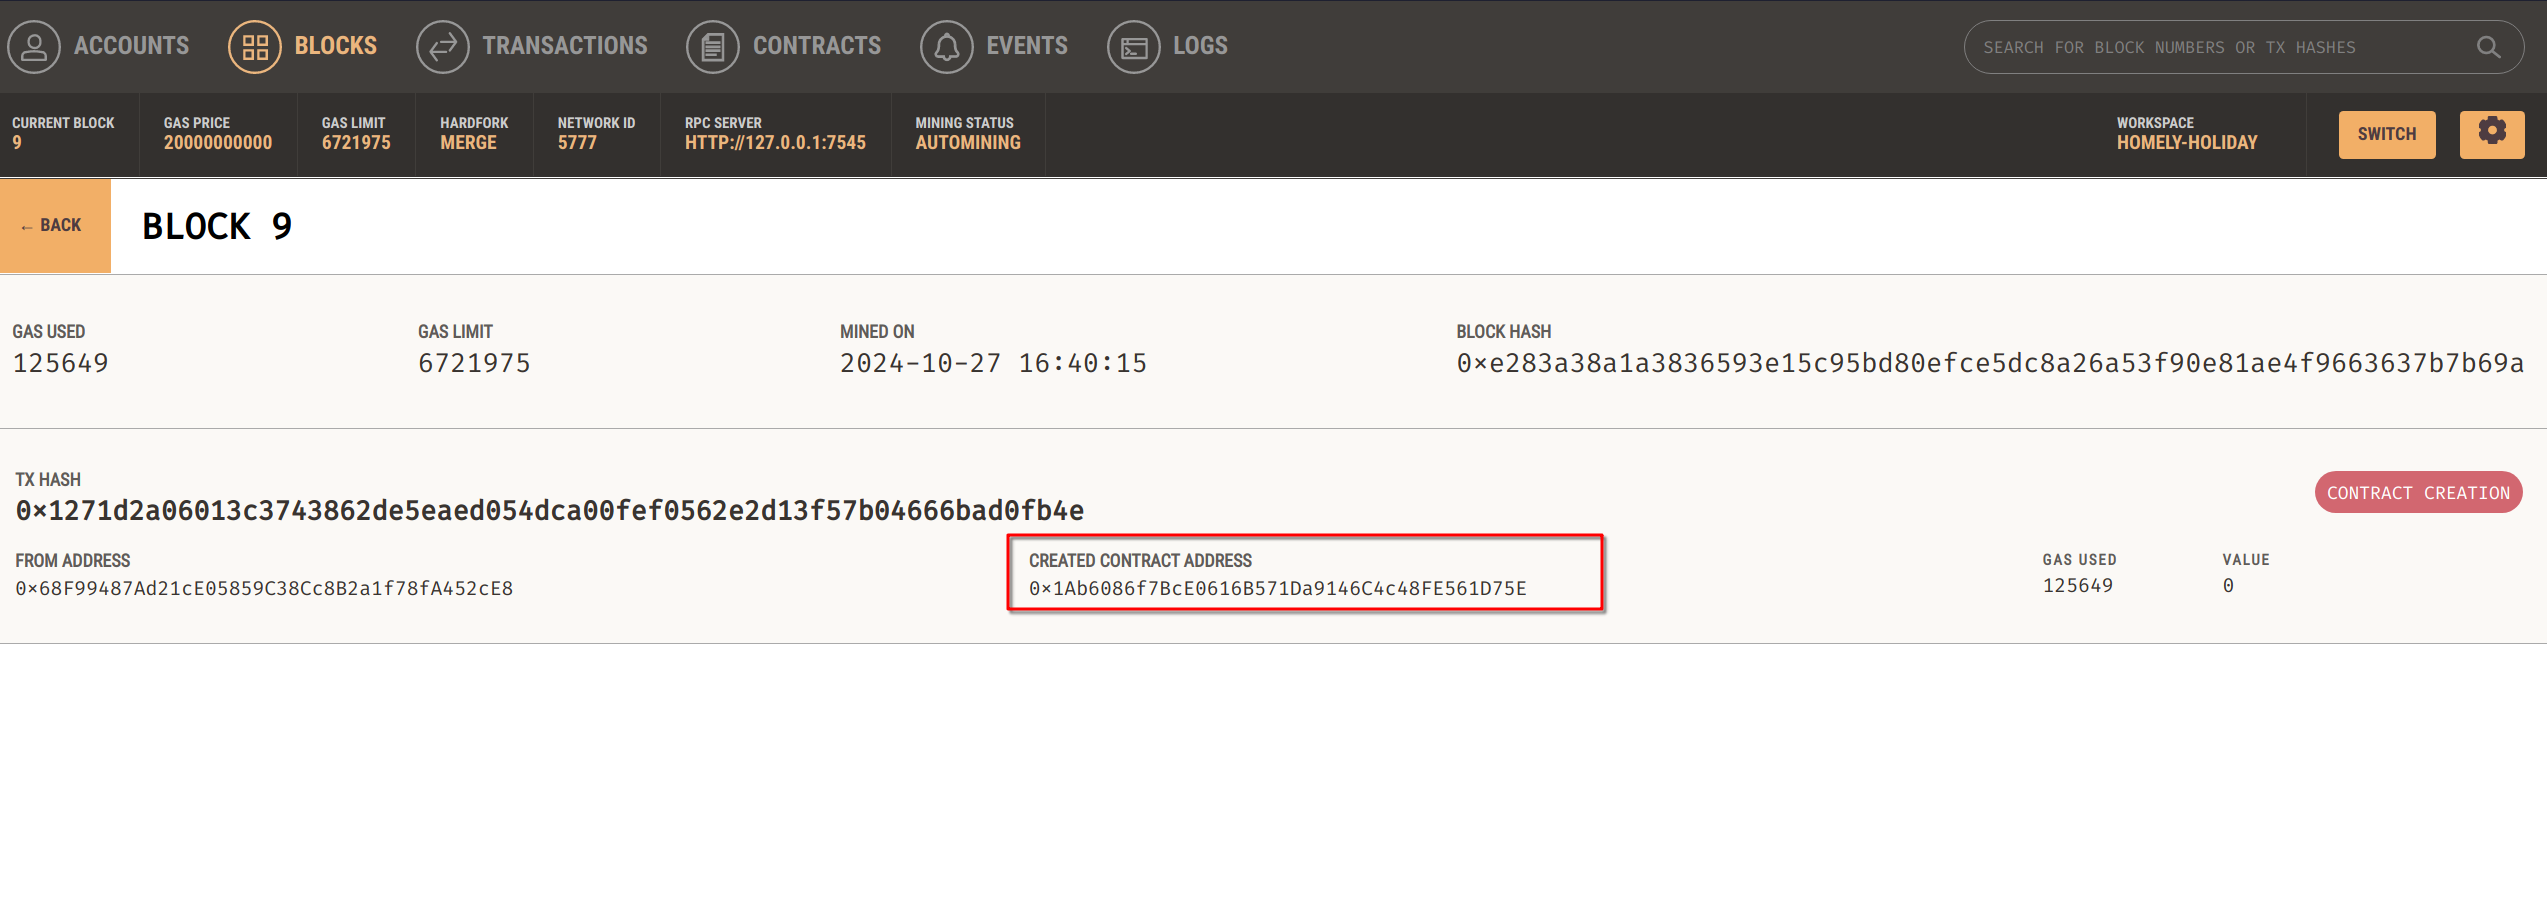Image resolution: width=2547 pixels, height=915 pixels.
Task: Focus the block number search field
Action: coord(2200,47)
